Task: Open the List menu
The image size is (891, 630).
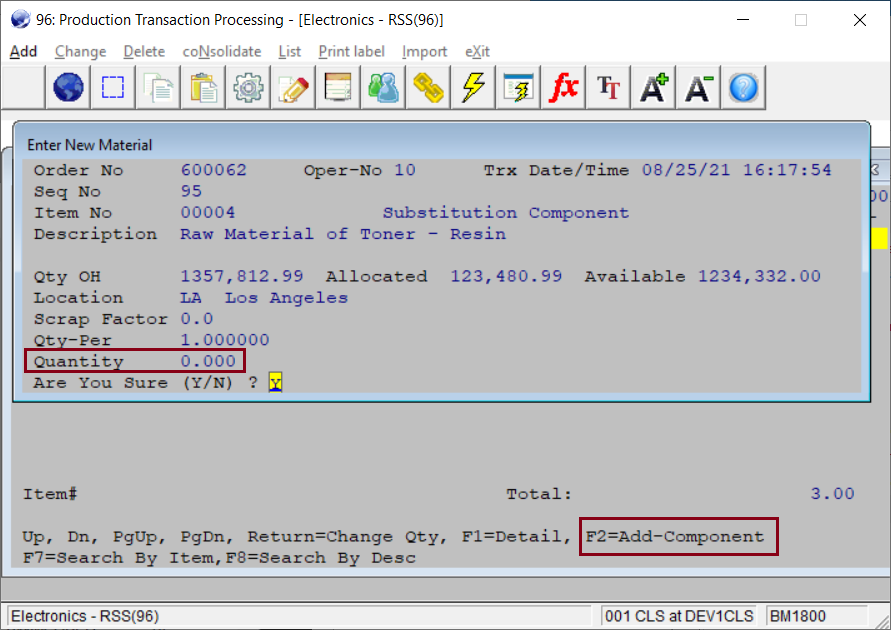Action: (x=289, y=52)
